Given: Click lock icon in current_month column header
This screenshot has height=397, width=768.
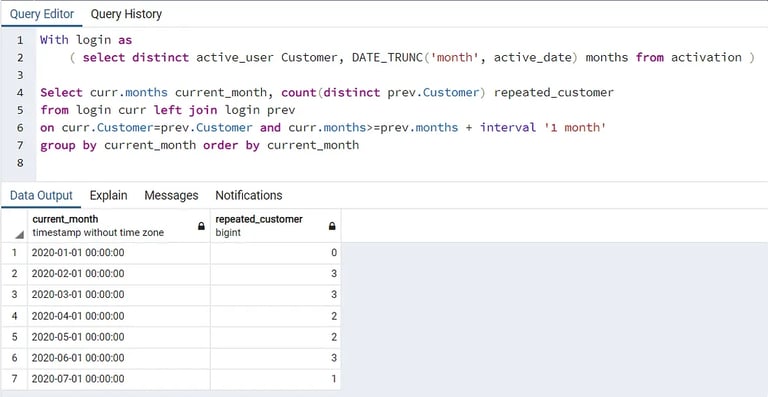Looking at the screenshot, I should coord(201,226).
